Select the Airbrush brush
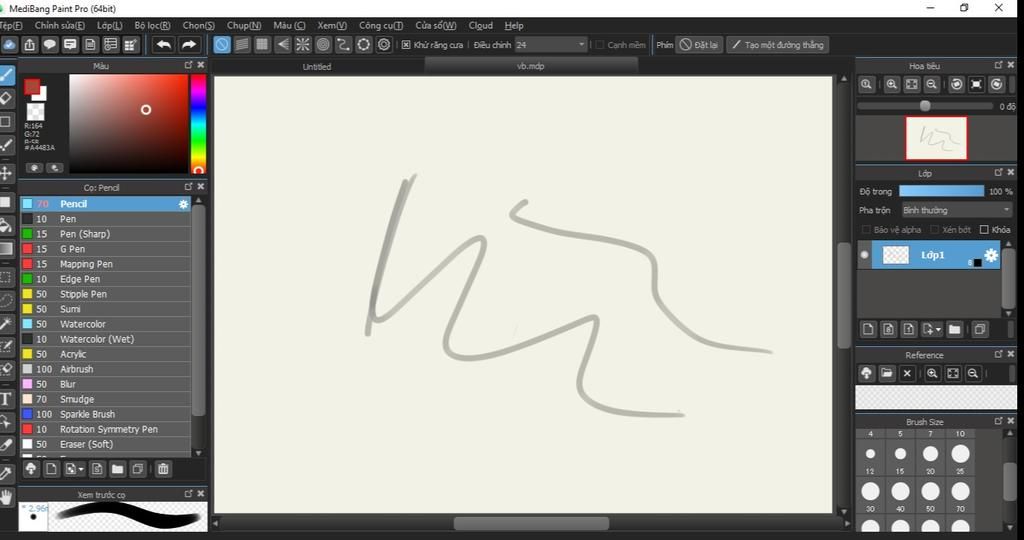The height and width of the screenshot is (540, 1024). pyautogui.click(x=106, y=369)
